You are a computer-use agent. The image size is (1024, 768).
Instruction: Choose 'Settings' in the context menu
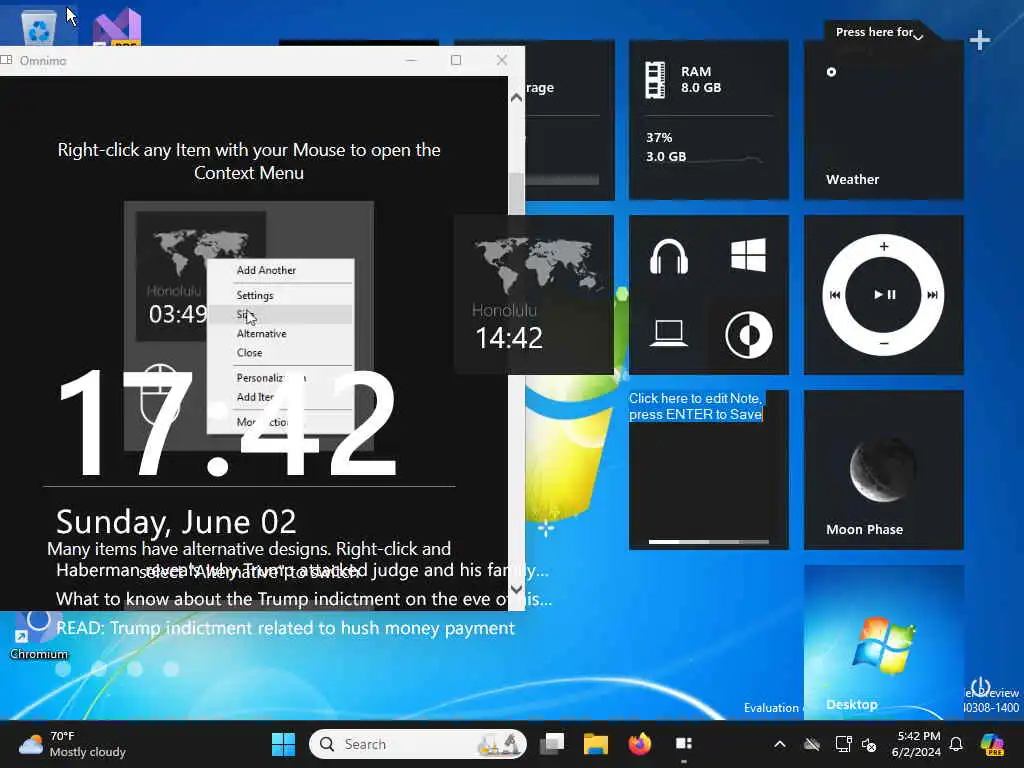[x=255, y=295]
